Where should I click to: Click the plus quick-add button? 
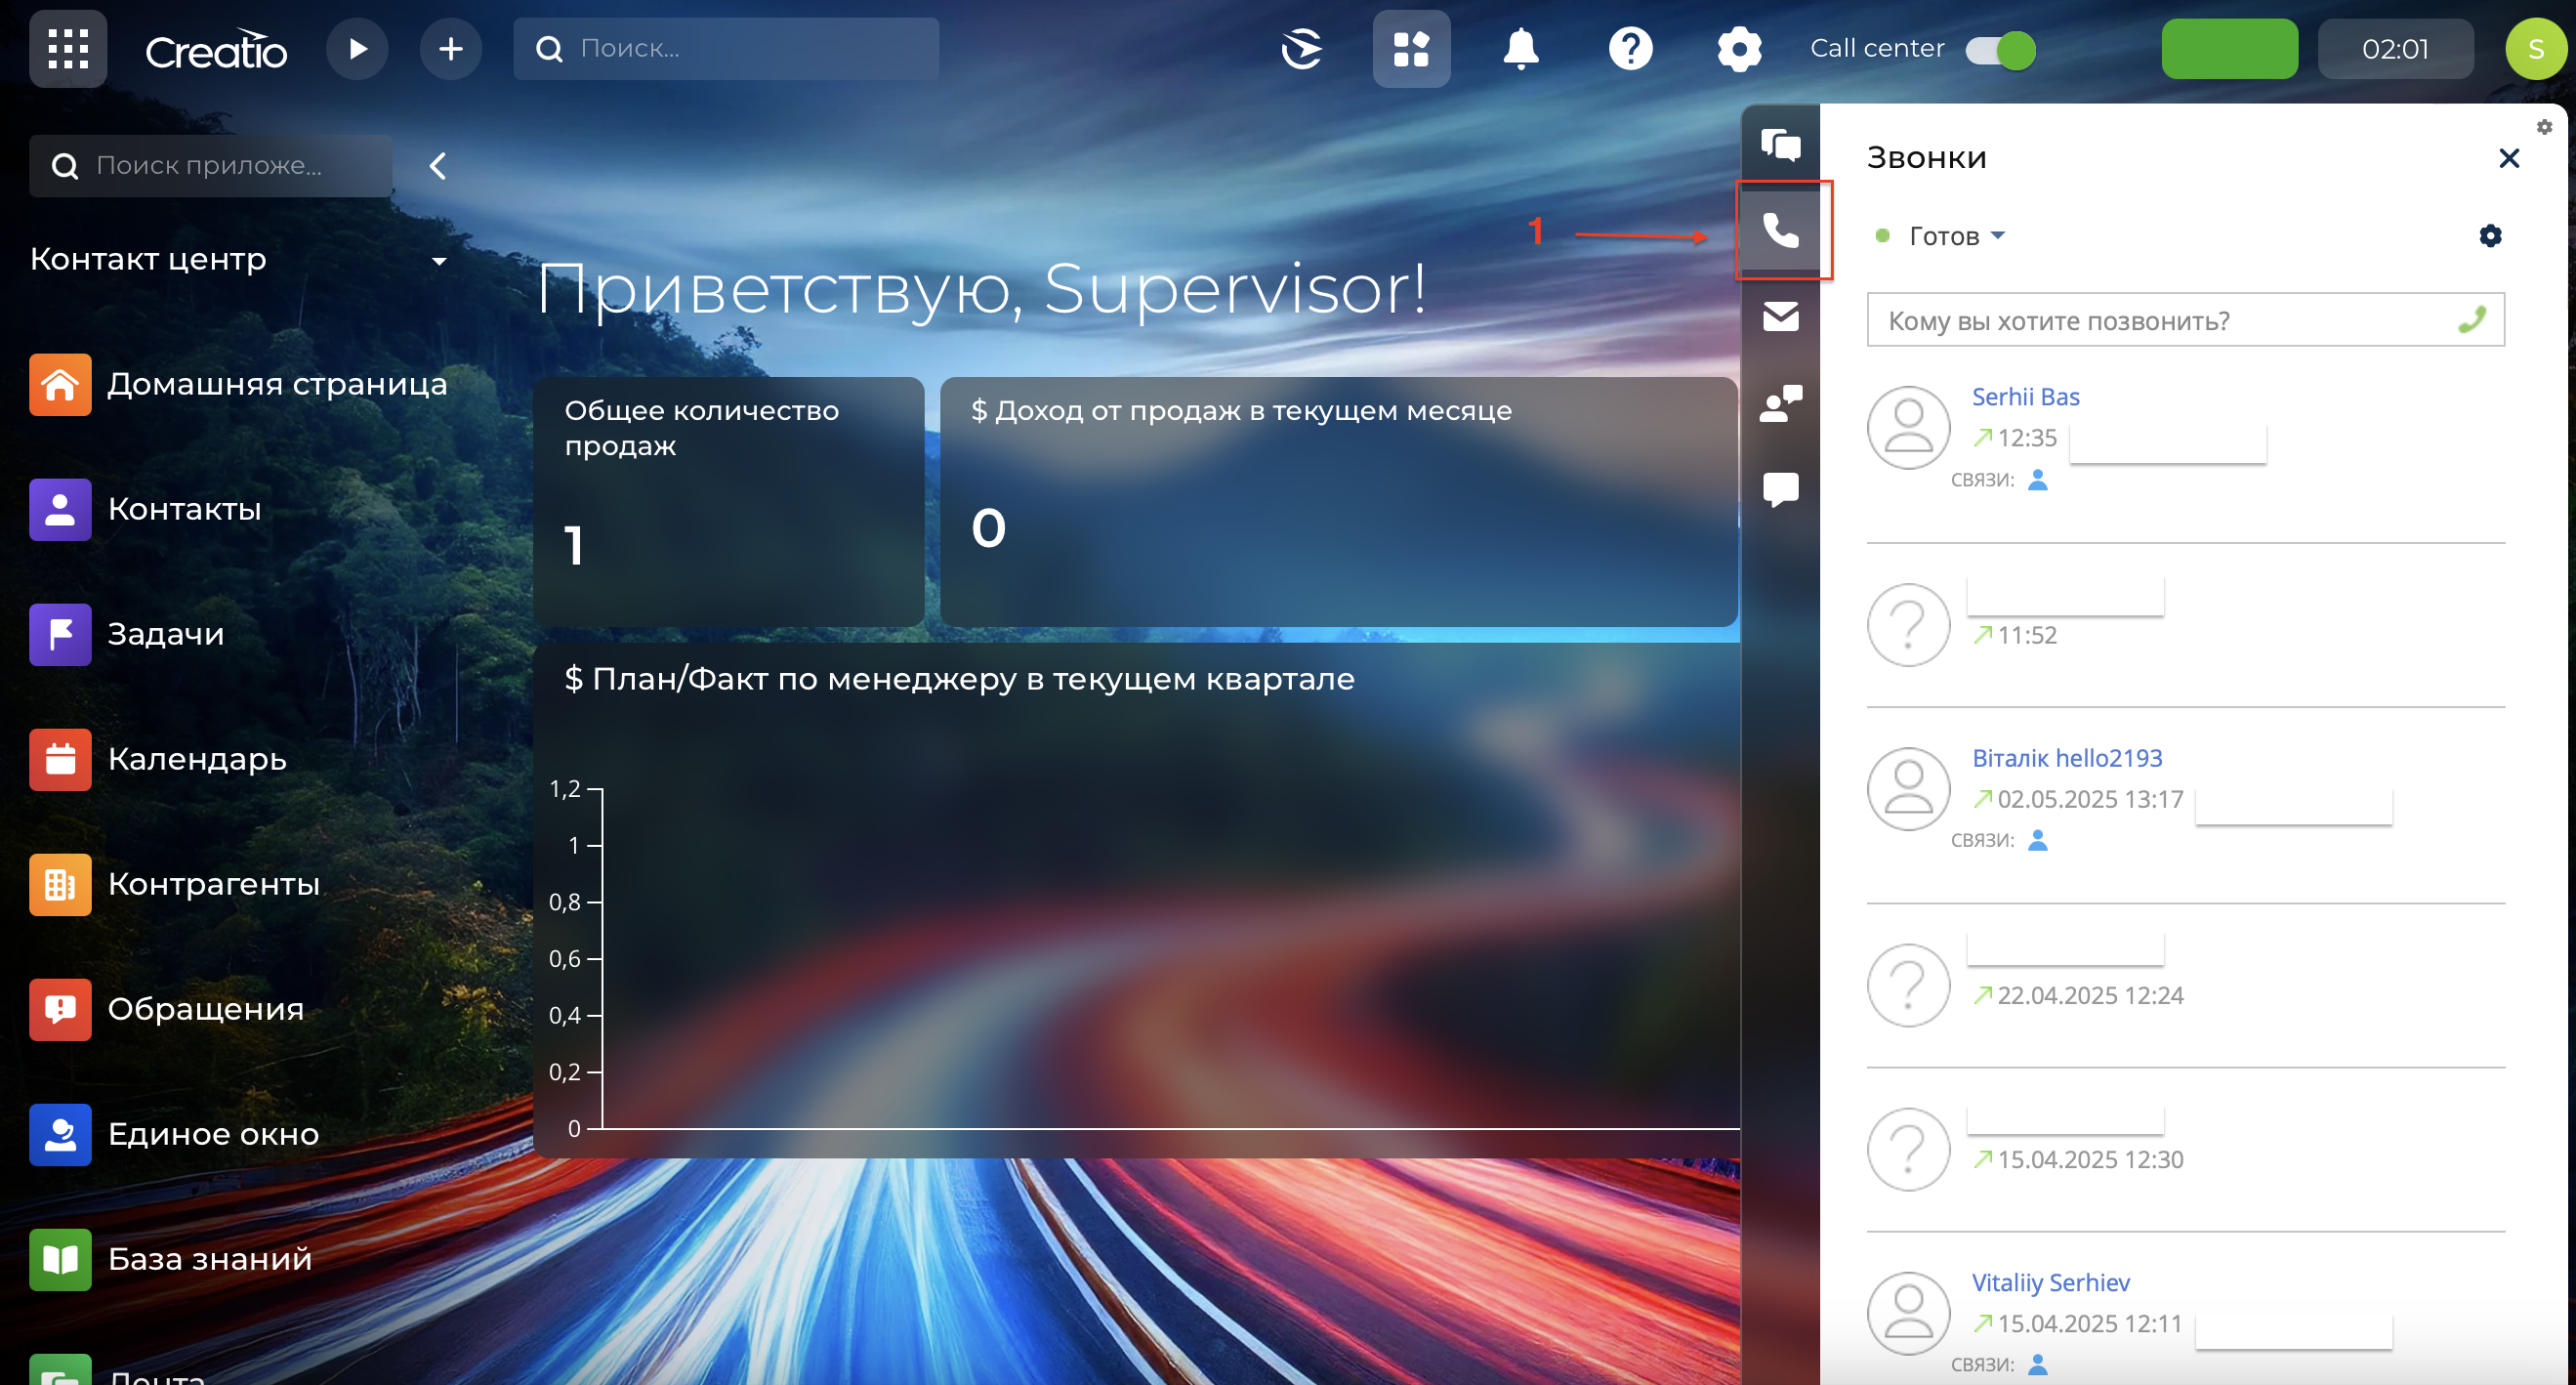click(451, 48)
